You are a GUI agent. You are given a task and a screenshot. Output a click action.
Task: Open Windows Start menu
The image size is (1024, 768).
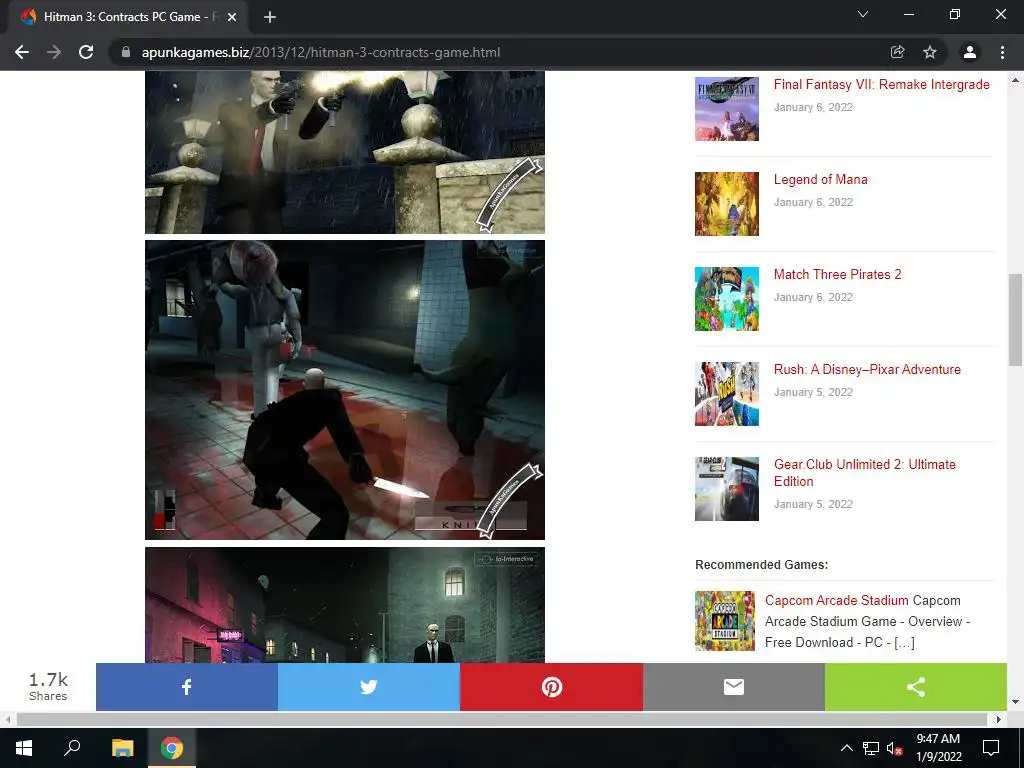click(24, 748)
